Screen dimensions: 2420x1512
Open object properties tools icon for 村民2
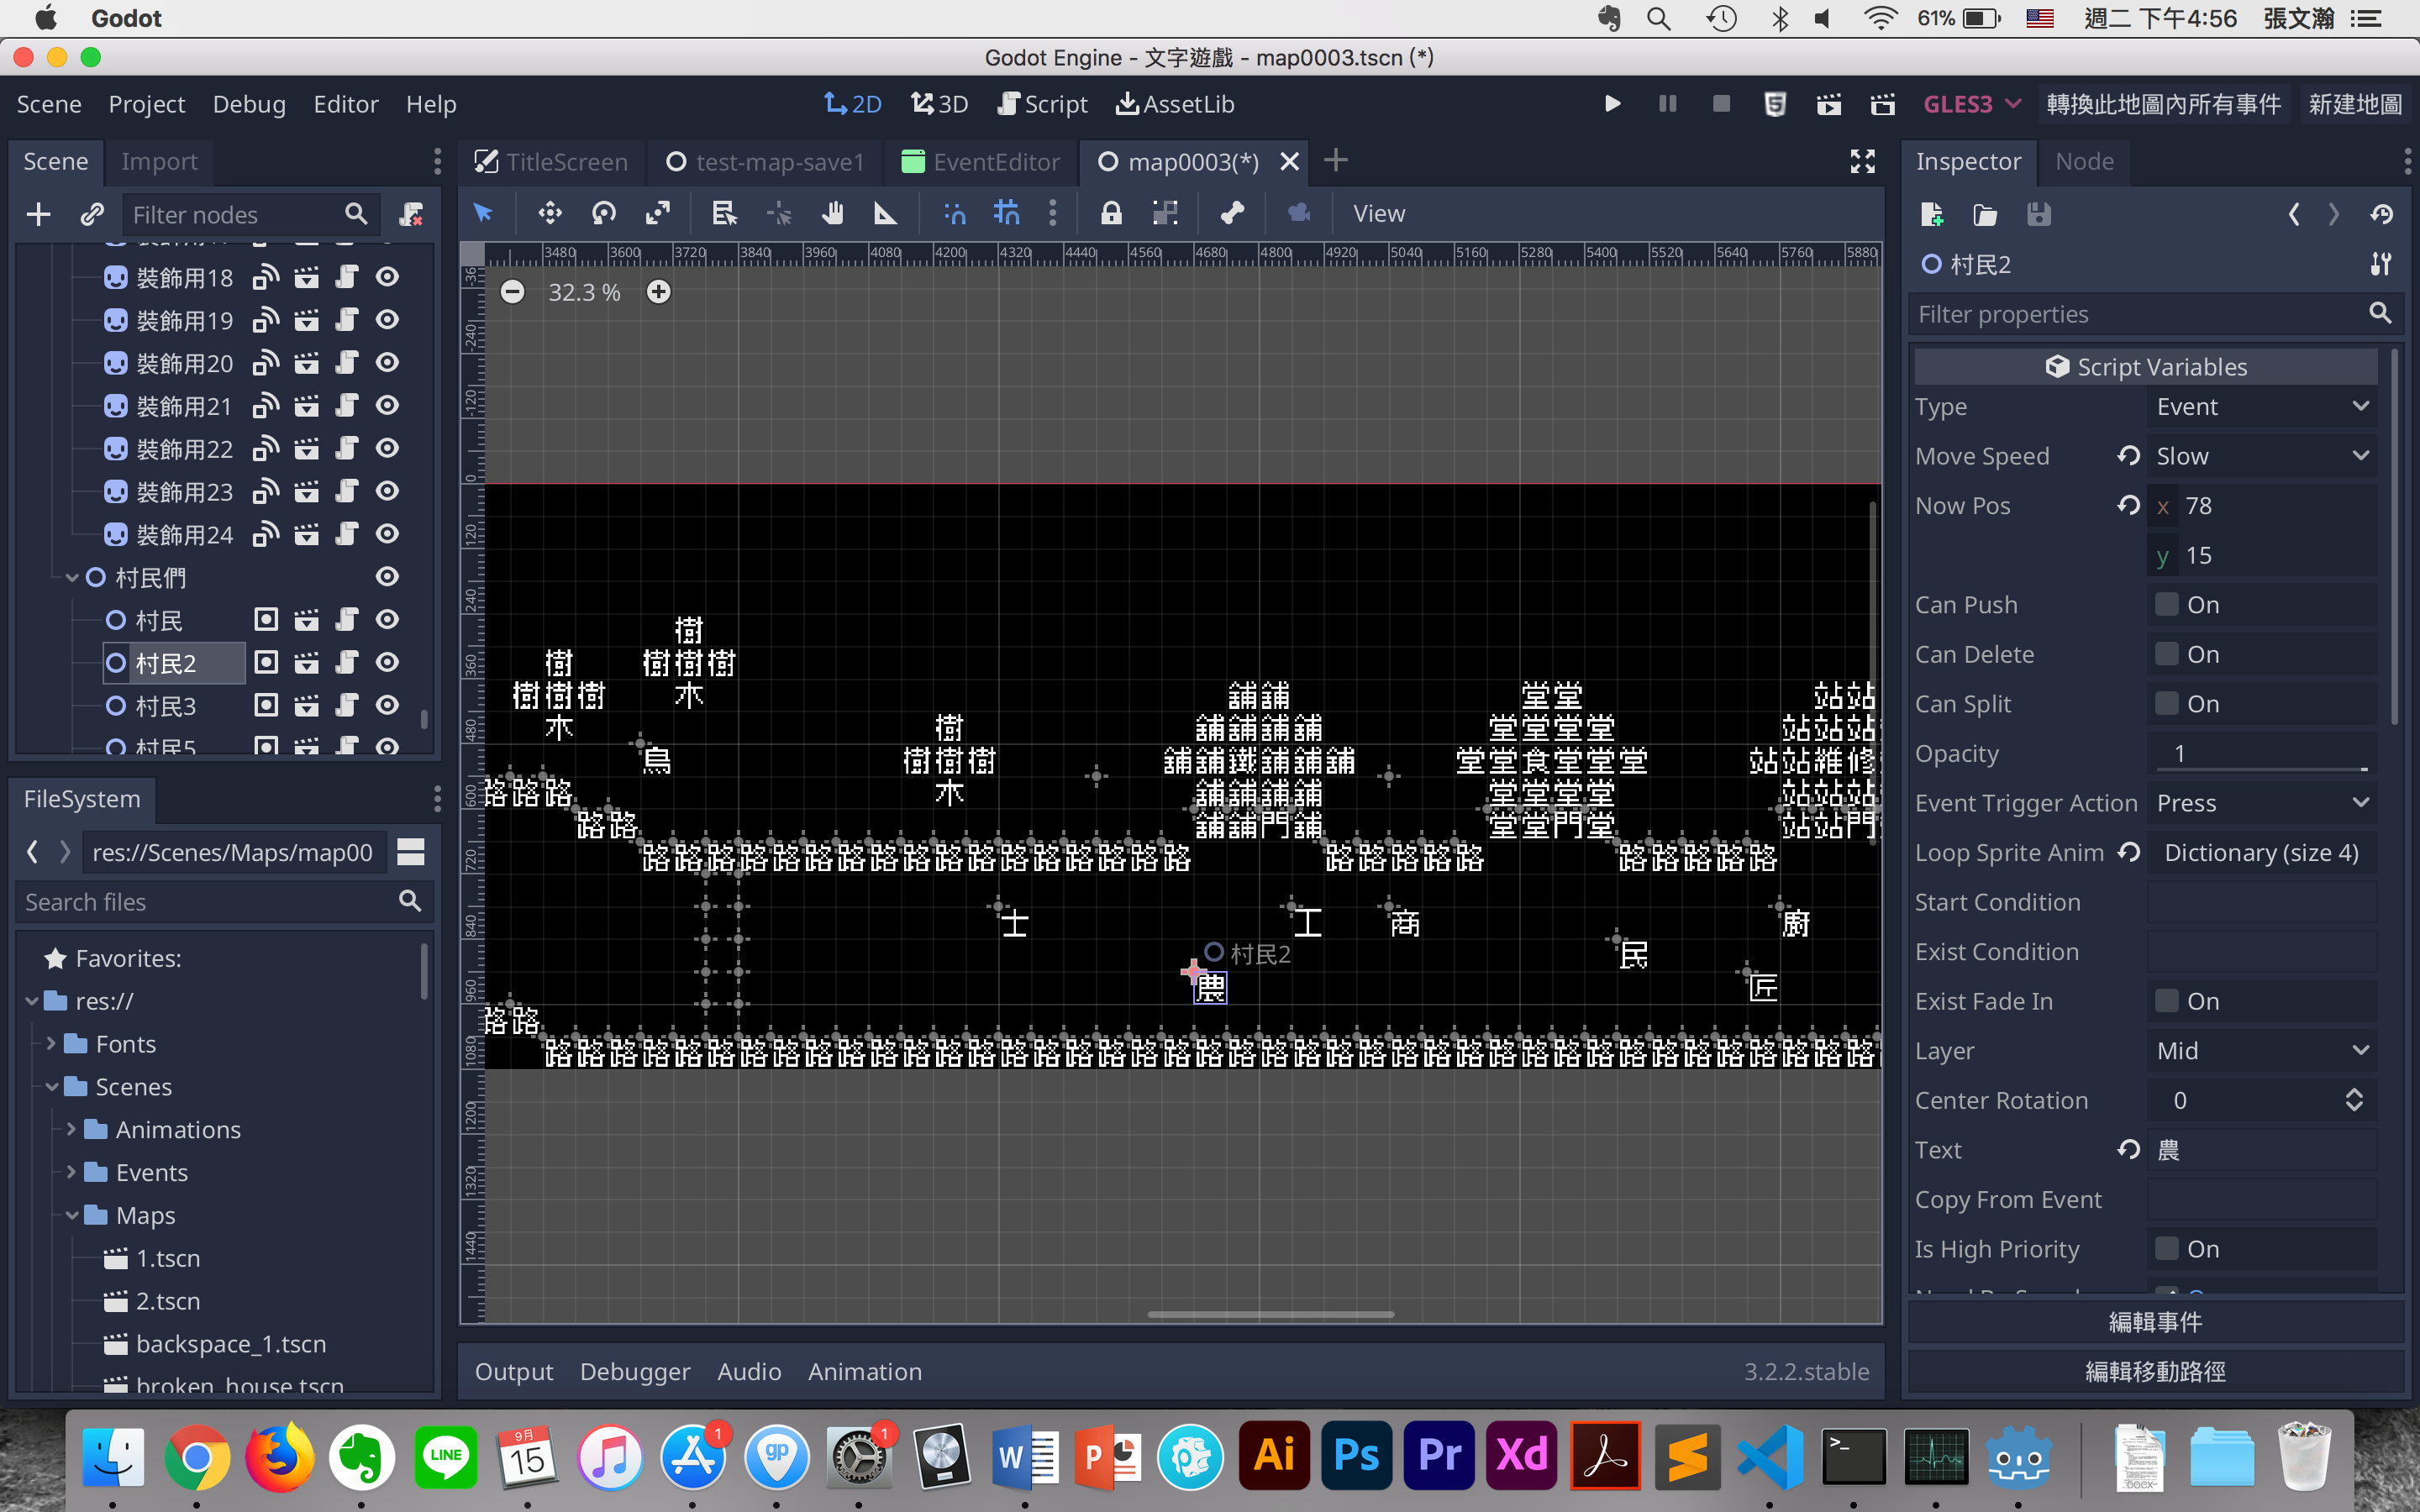click(x=2381, y=264)
